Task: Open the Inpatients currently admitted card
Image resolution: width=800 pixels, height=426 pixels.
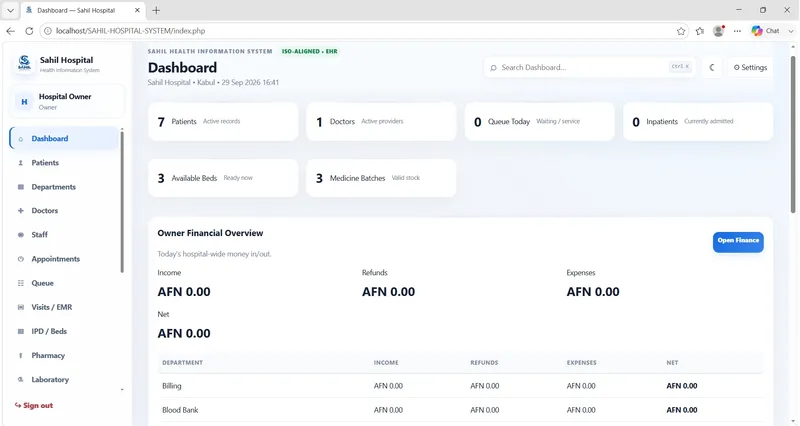Action: (x=697, y=121)
